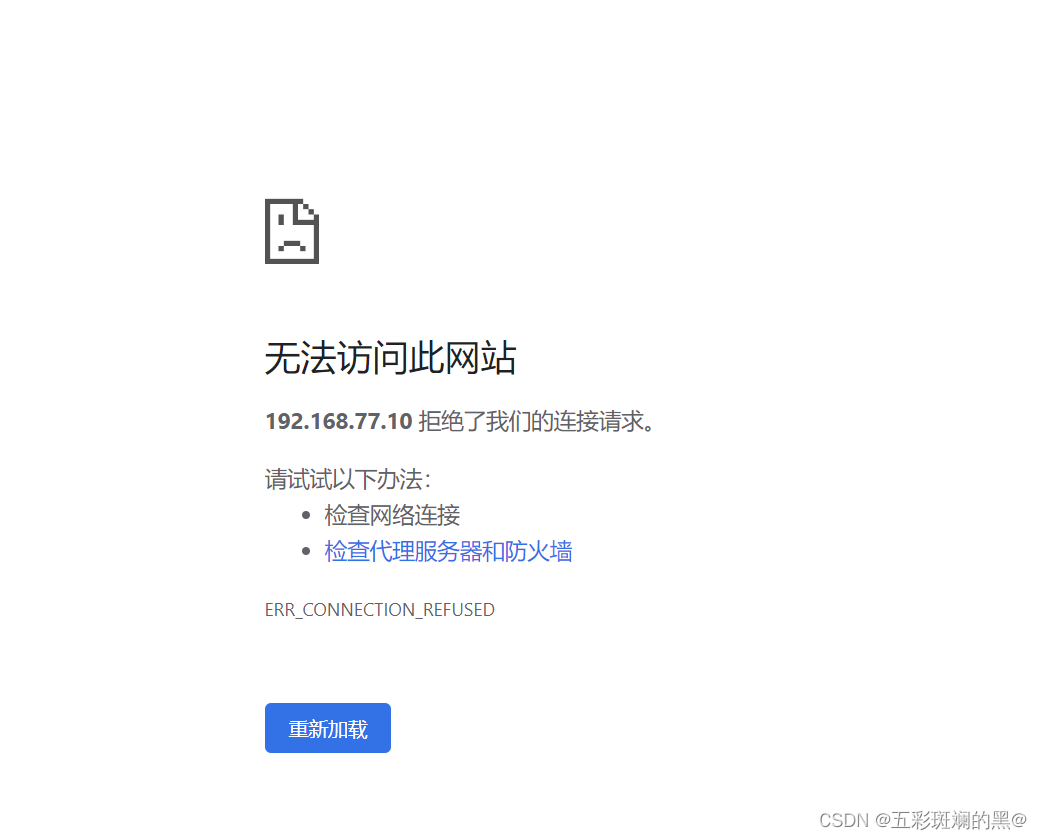
Task: Click the blue 重新加载 reload button
Action: [328, 728]
